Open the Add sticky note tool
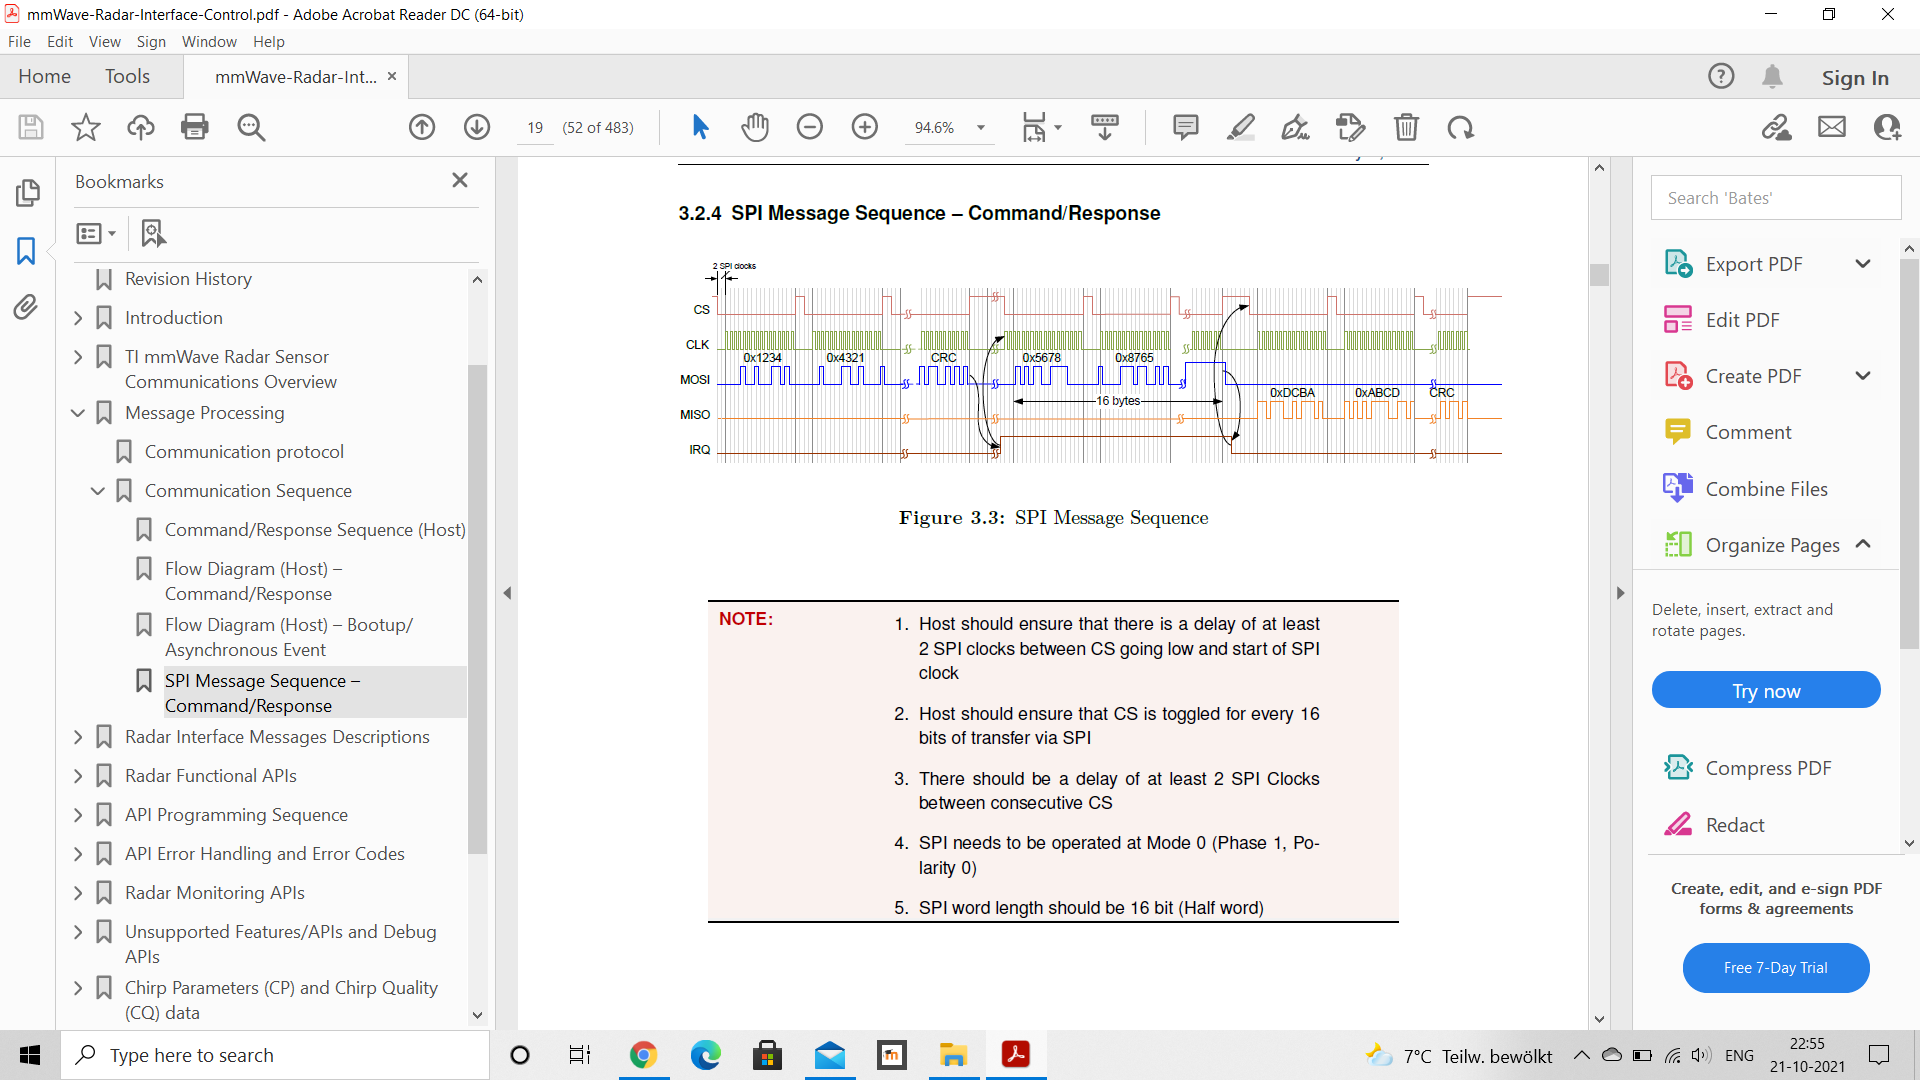 (x=1185, y=127)
